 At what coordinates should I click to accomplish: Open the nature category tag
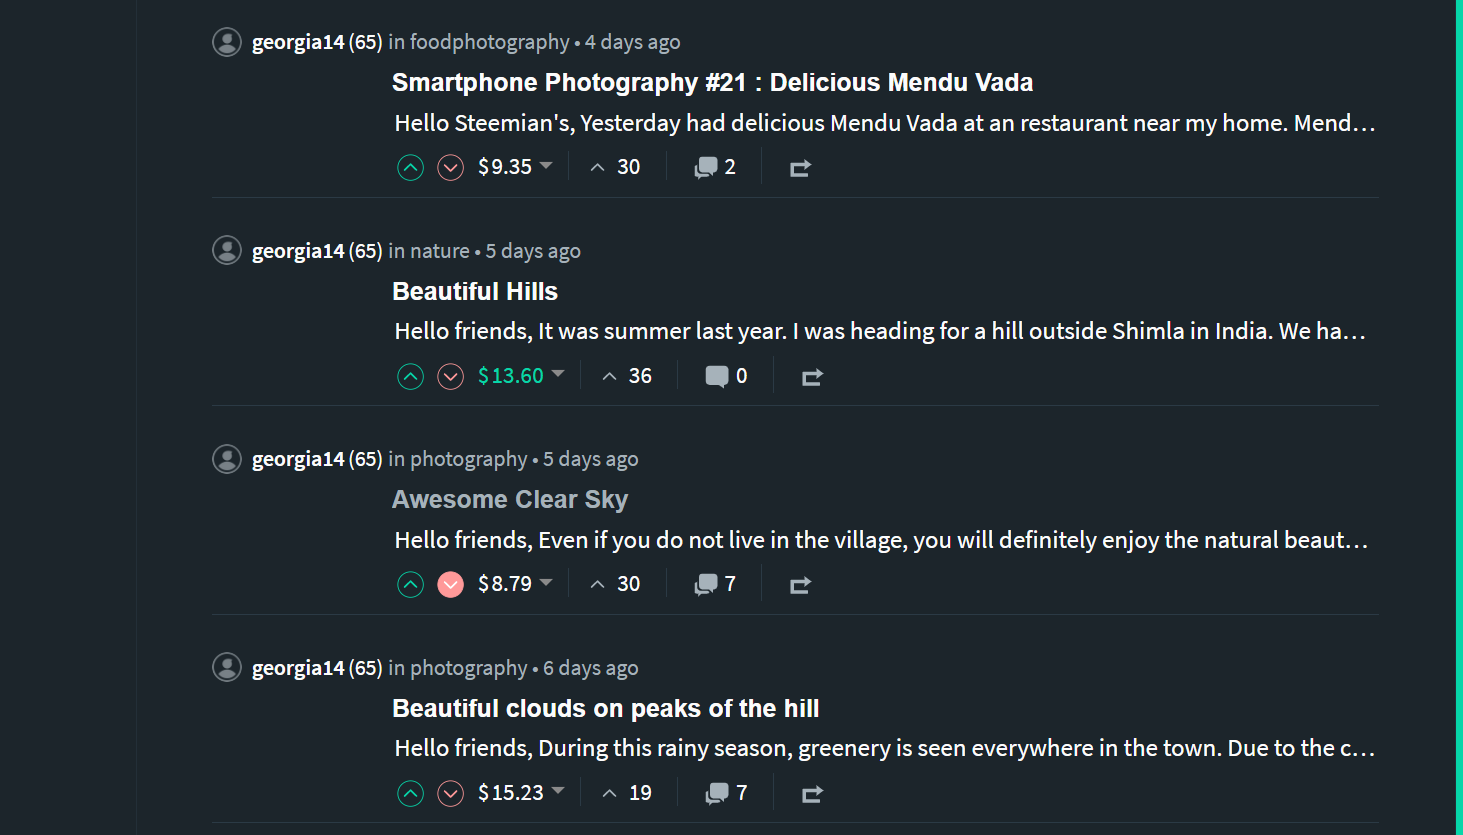point(439,251)
